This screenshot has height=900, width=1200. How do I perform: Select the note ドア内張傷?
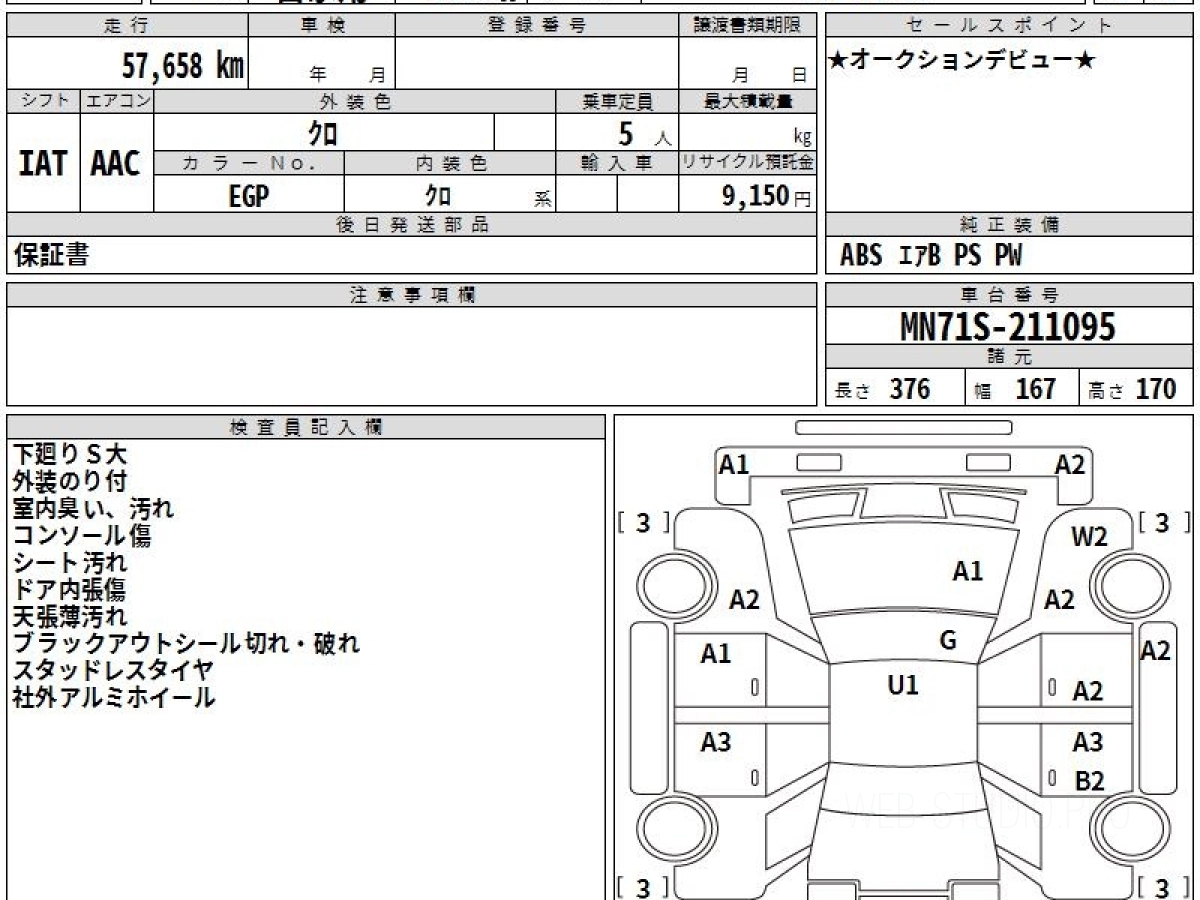(x=70, y=590)
